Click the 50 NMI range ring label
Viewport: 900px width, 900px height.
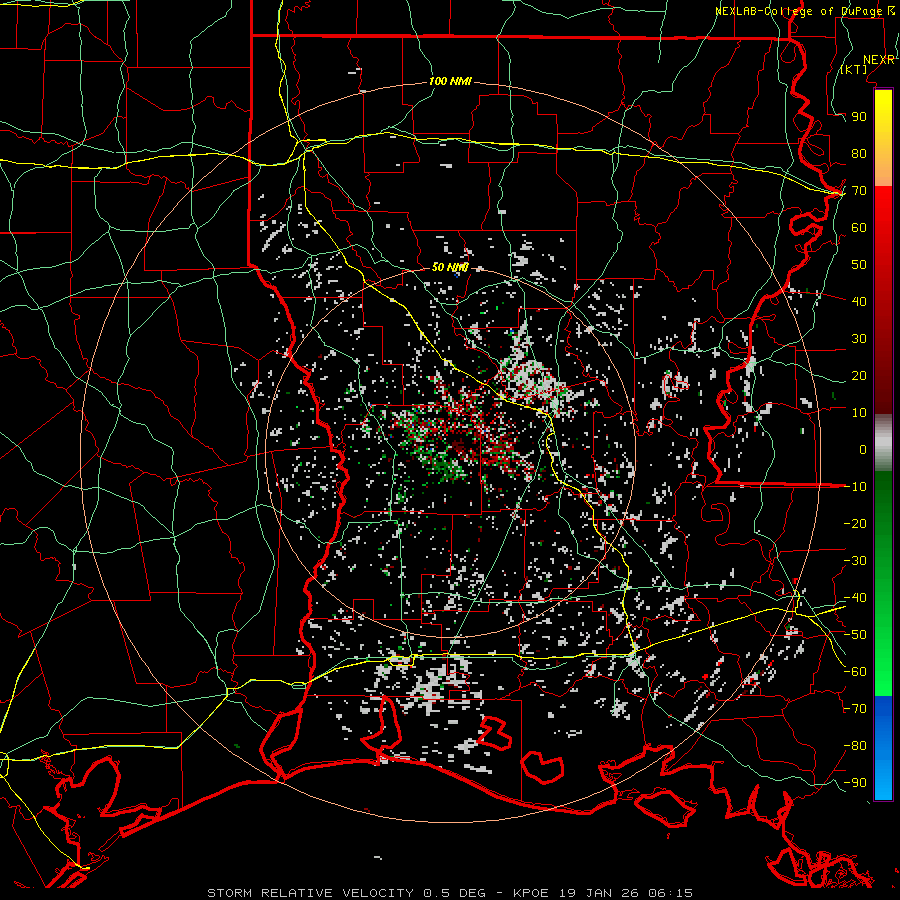pyautogui.click(x=450, y=267)
